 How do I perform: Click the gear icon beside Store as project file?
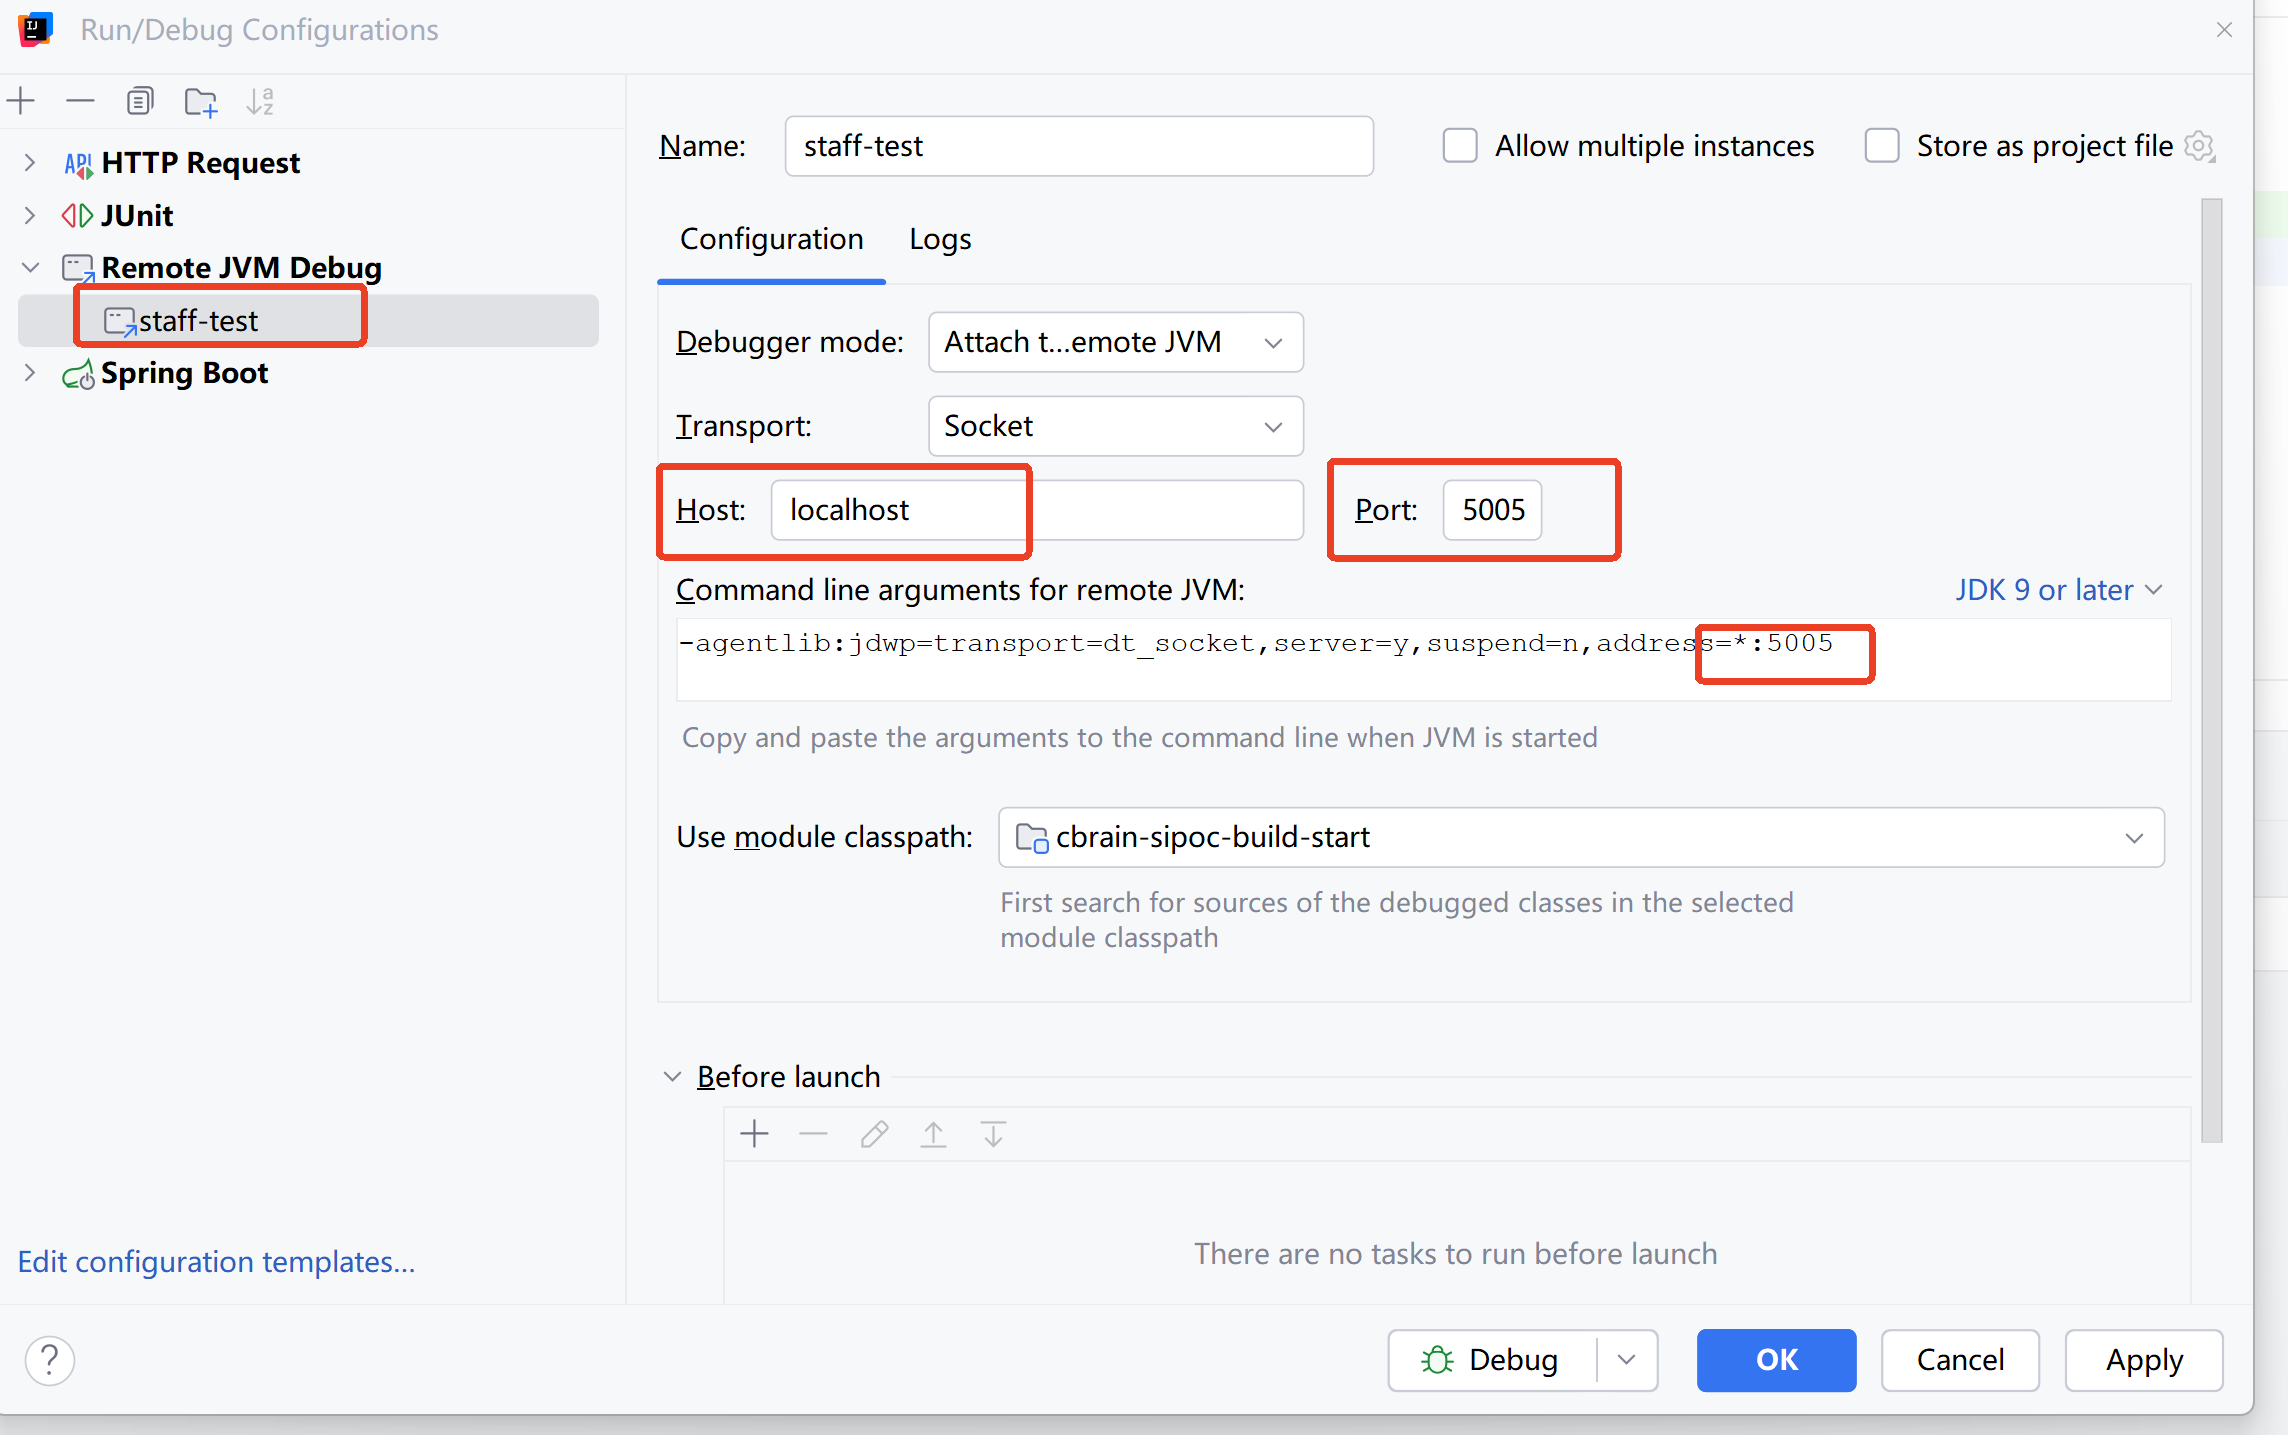pos(2200,146)
